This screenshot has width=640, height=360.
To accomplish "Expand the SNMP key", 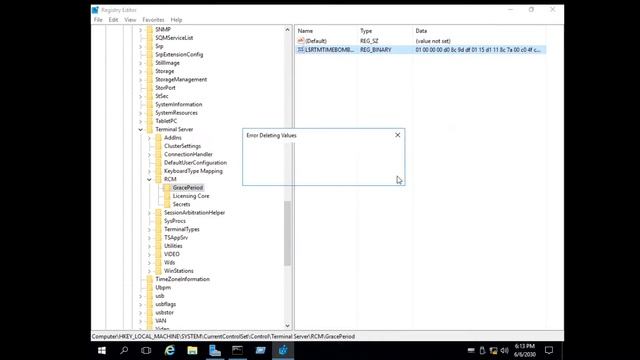I will (140, 29).
